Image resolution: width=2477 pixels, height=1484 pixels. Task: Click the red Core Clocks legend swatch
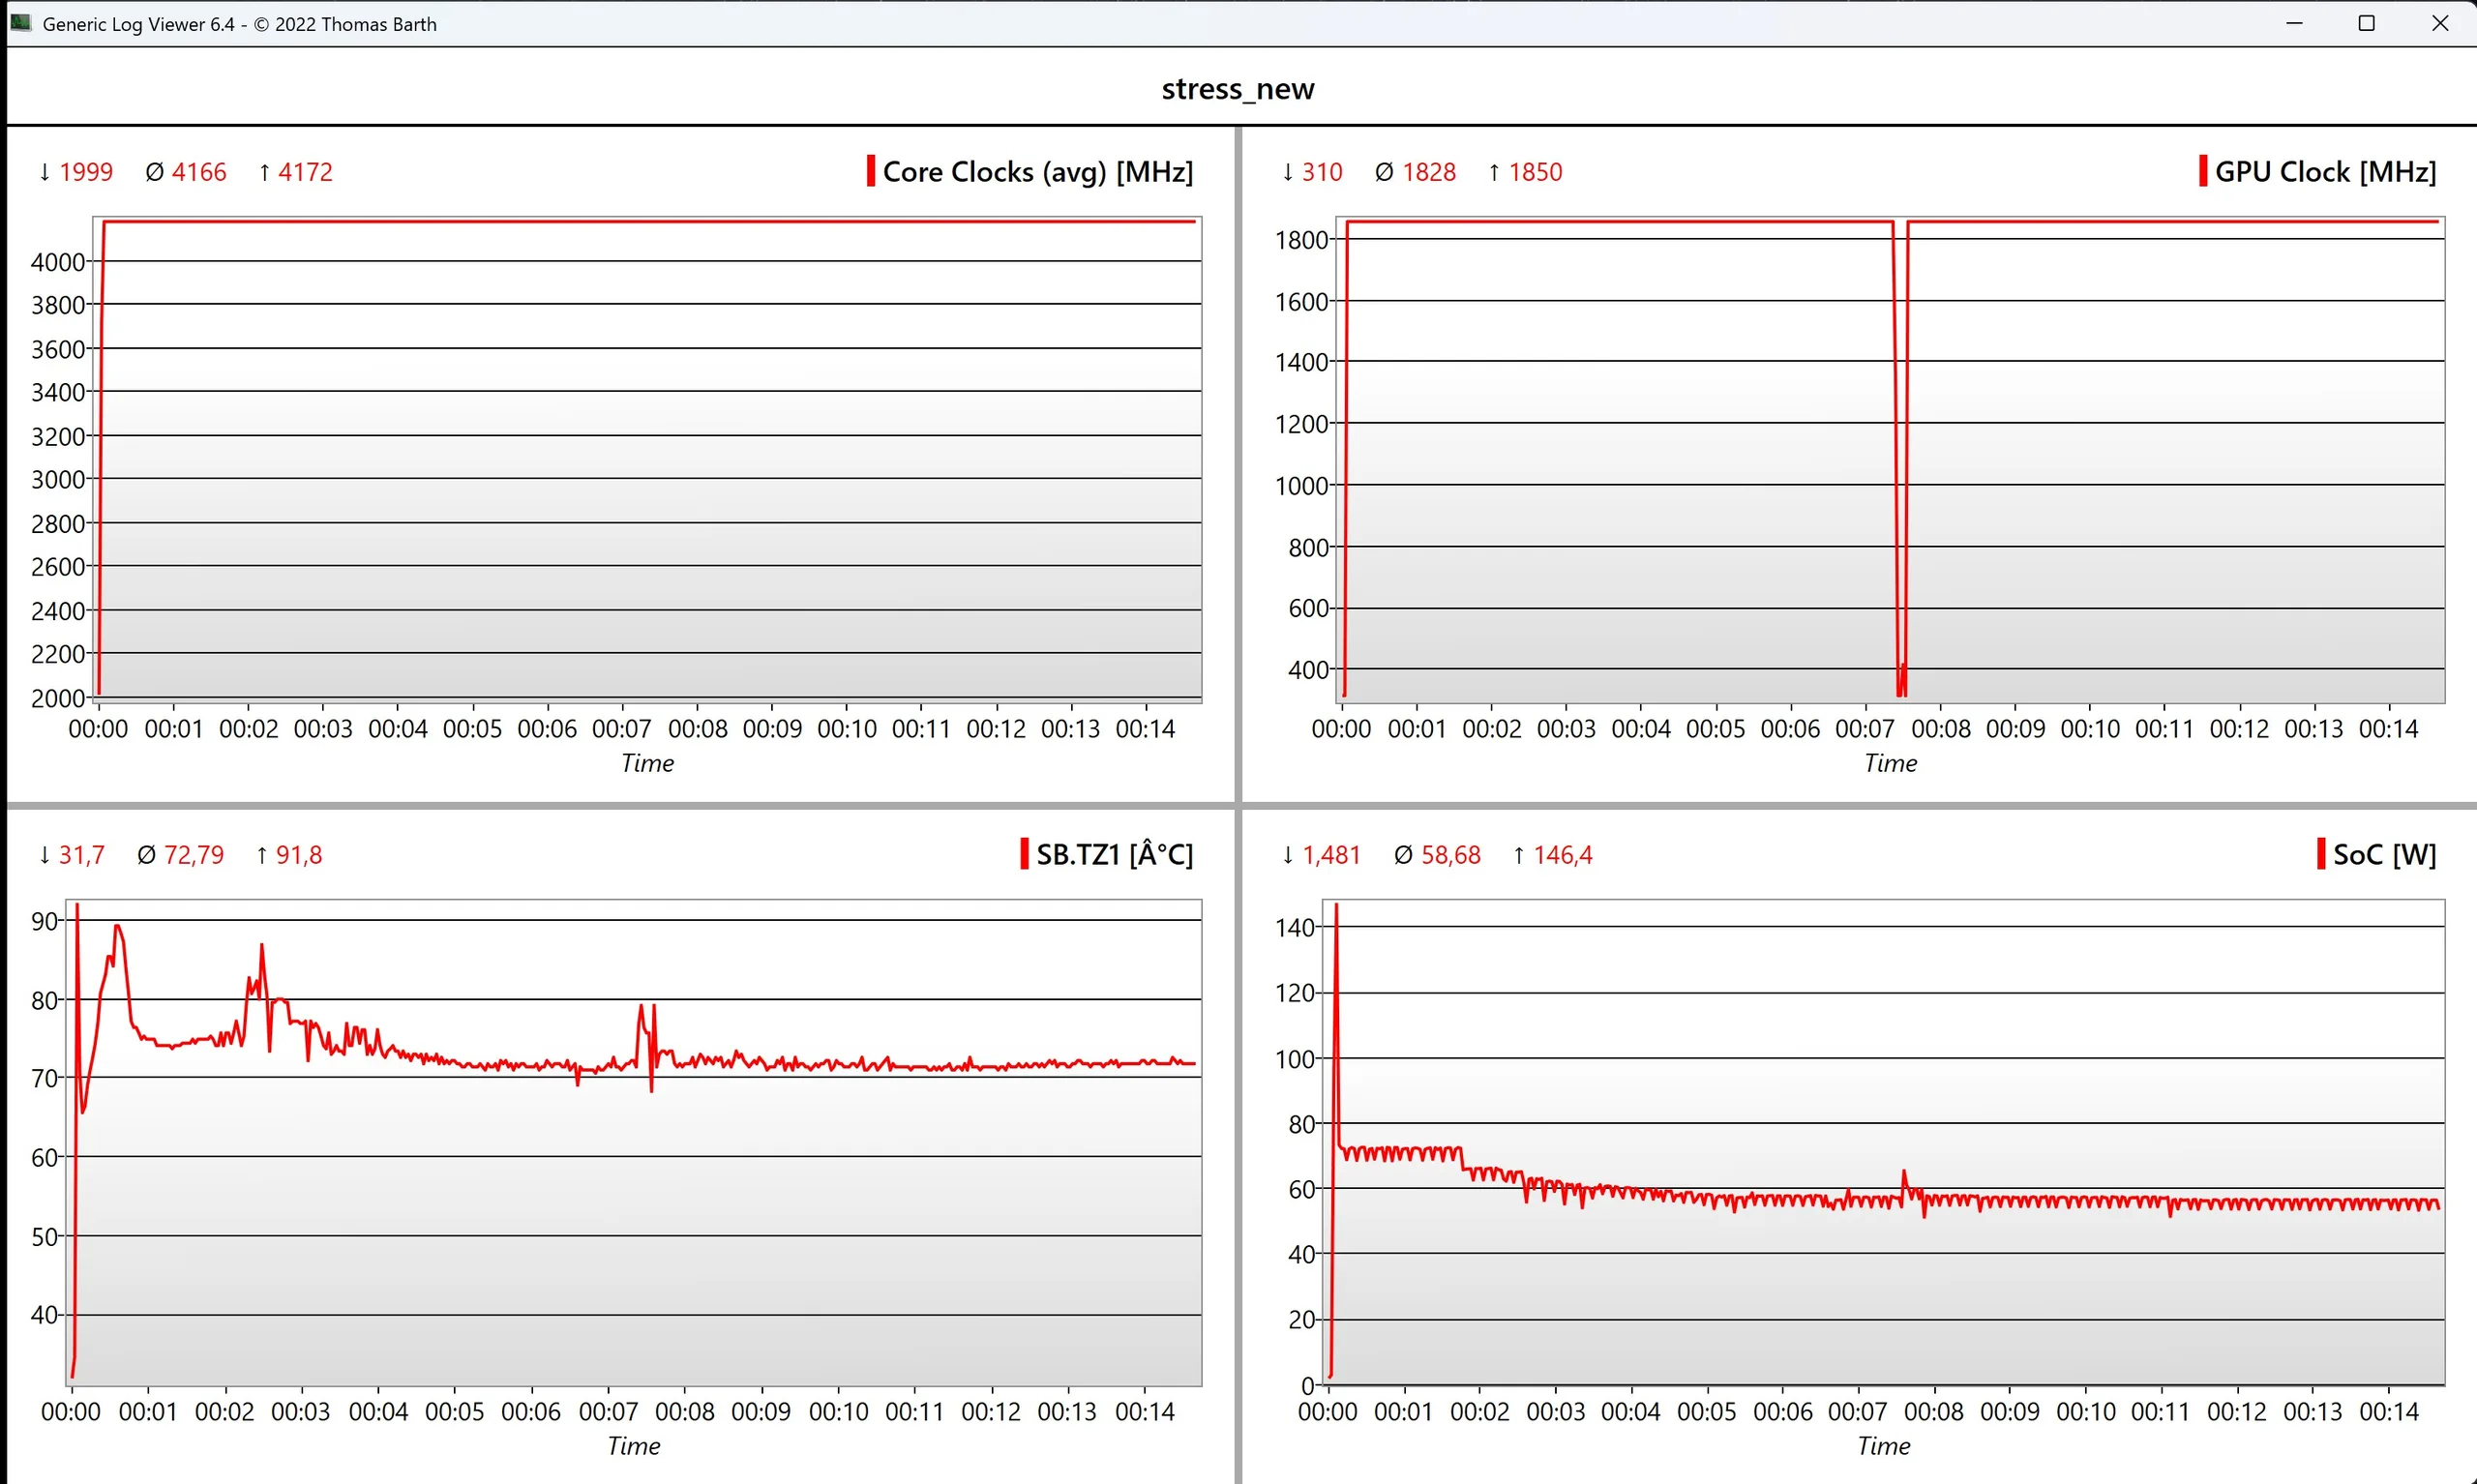[x=870, y=171]
